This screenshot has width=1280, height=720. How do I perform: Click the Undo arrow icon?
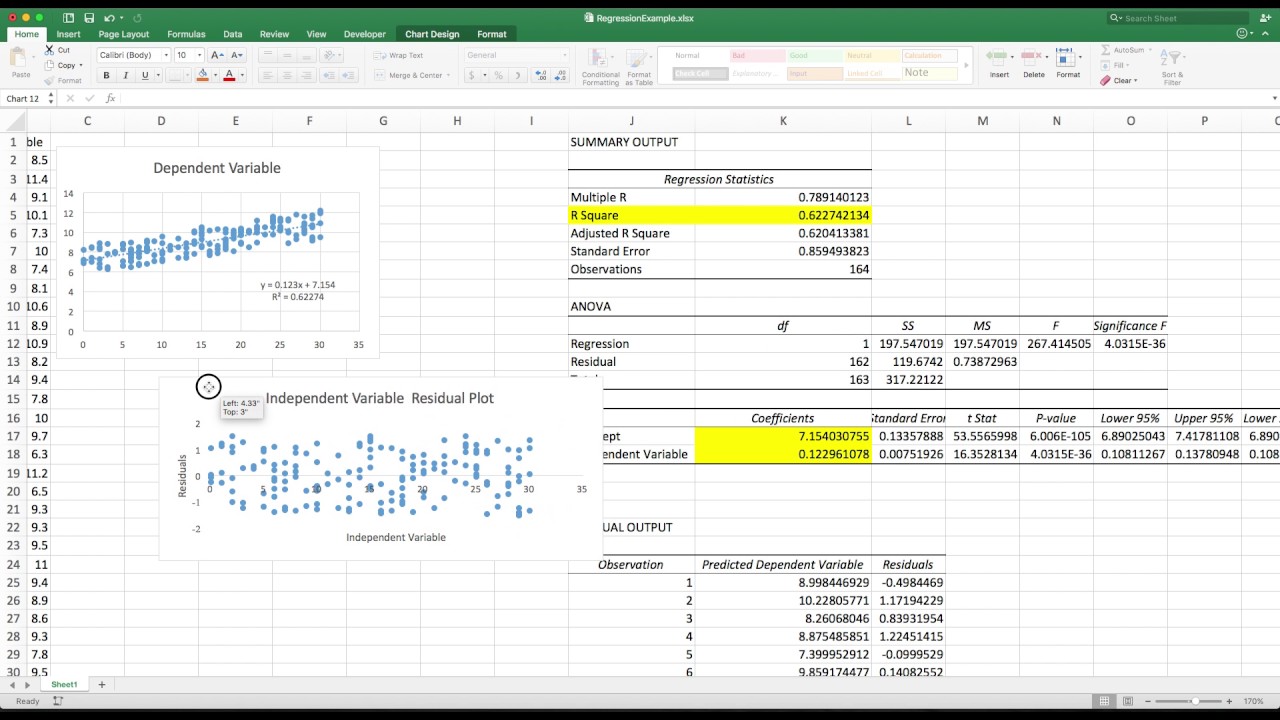[109, 18]
